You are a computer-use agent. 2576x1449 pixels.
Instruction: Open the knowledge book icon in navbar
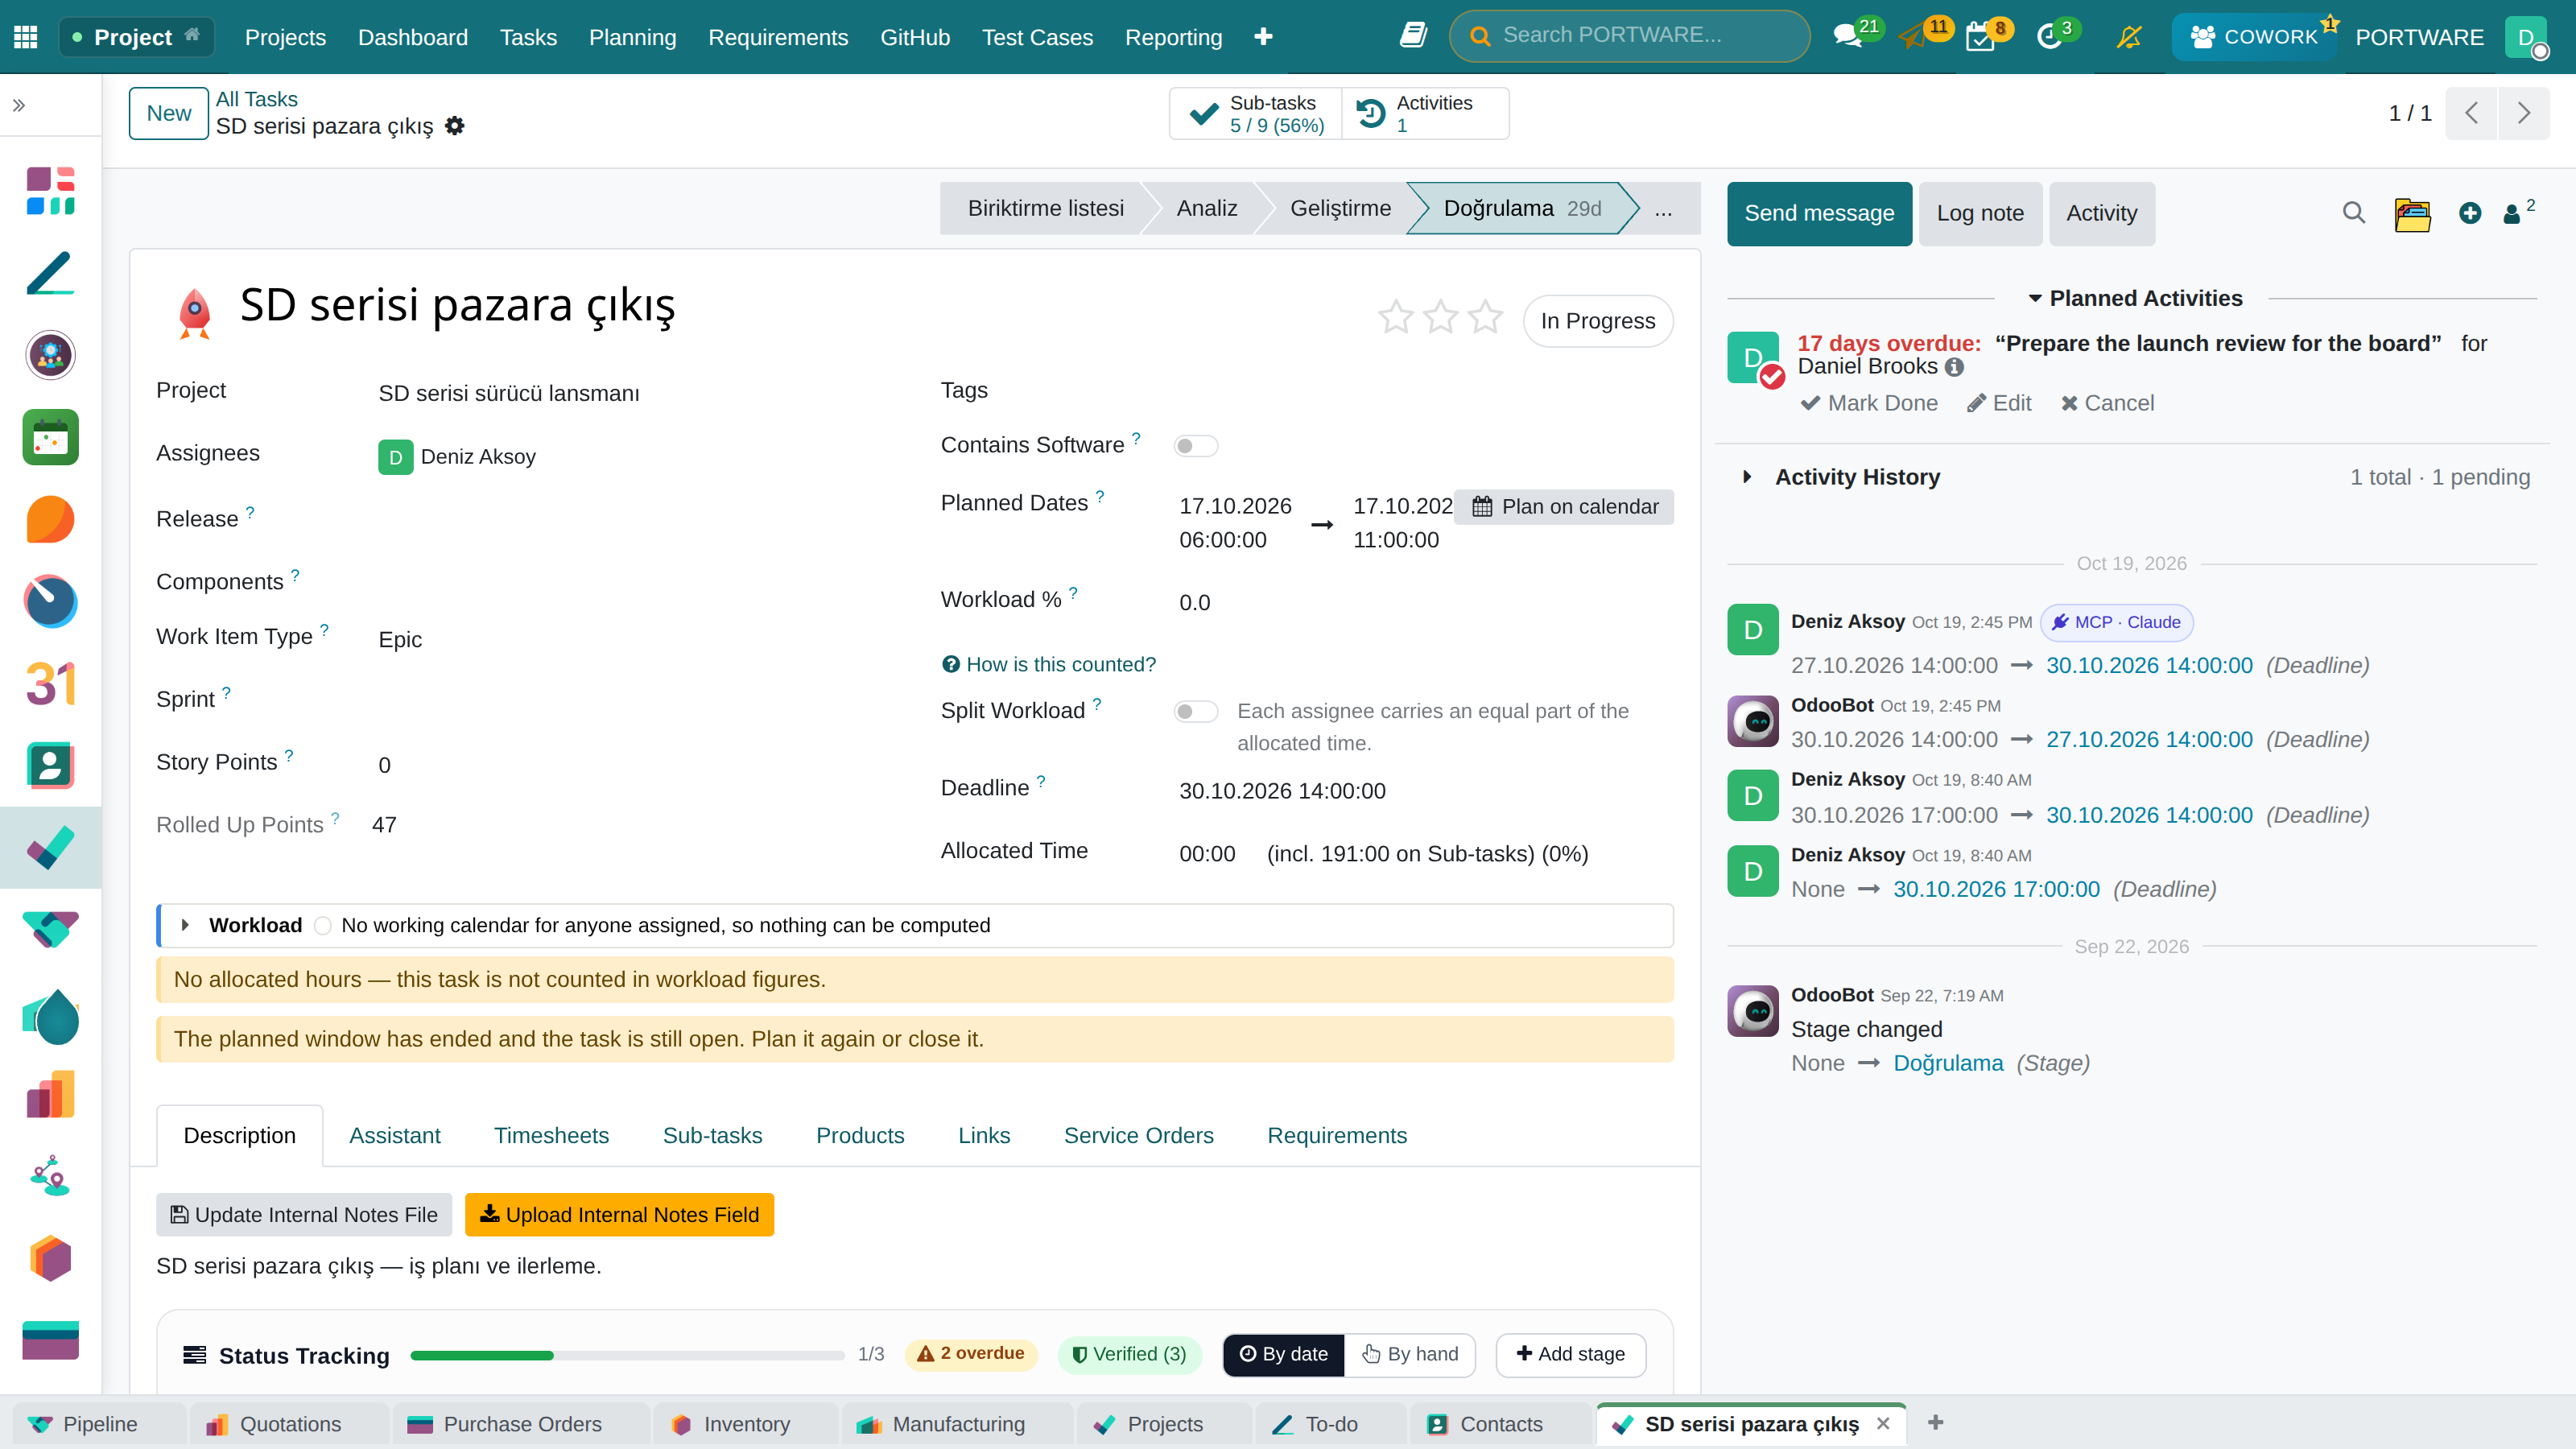pos(1412,36)
